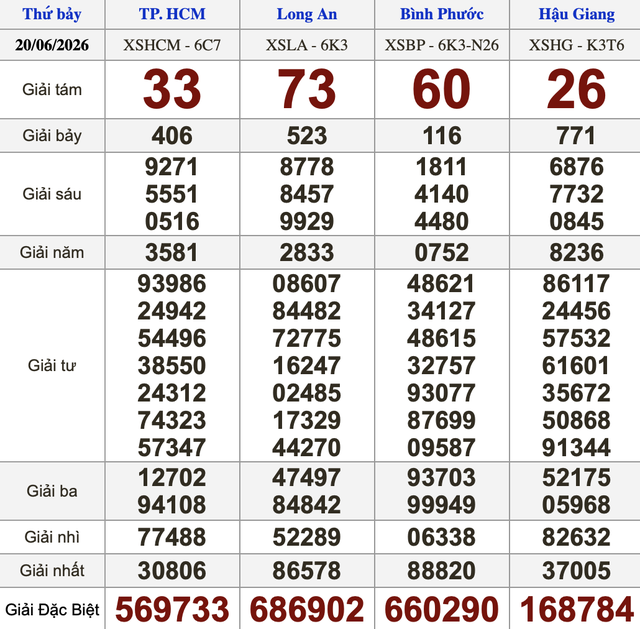Select the number 116 in Giải bảy
640x629 pixels.
442,136
